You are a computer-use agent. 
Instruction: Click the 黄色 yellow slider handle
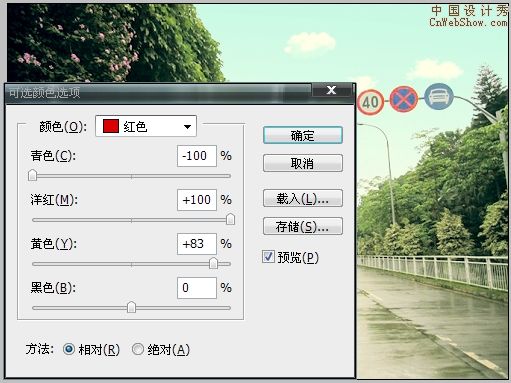pos(213,263)
